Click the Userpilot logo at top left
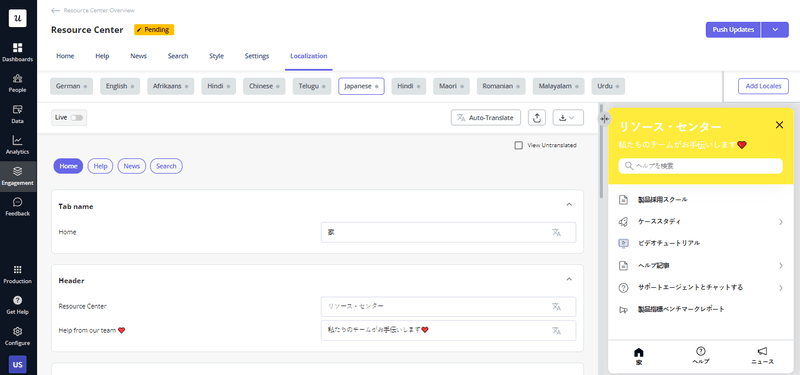The width and height of the screenshot is (800, 375). (x=18, y=18)
